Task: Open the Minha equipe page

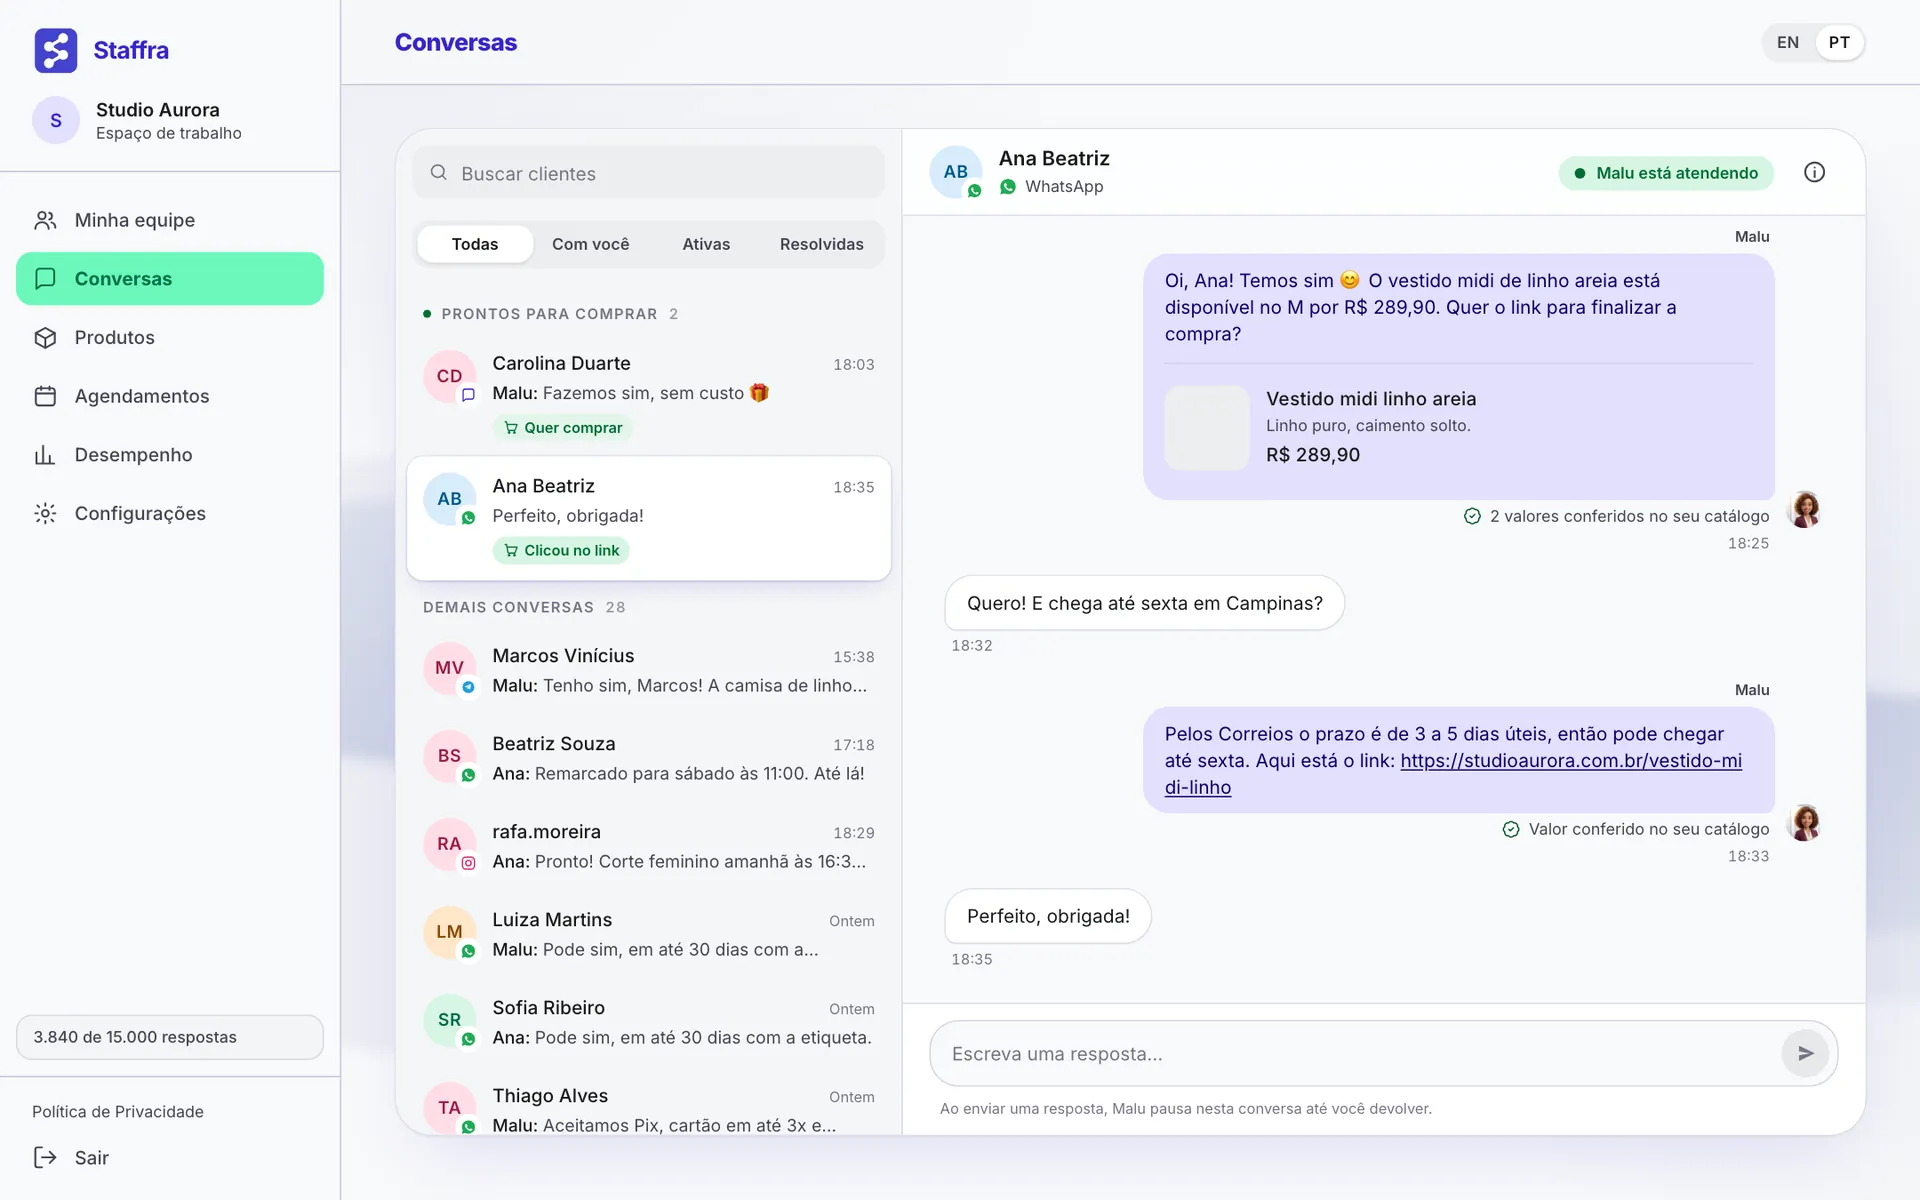Action: tap(170, 220)
